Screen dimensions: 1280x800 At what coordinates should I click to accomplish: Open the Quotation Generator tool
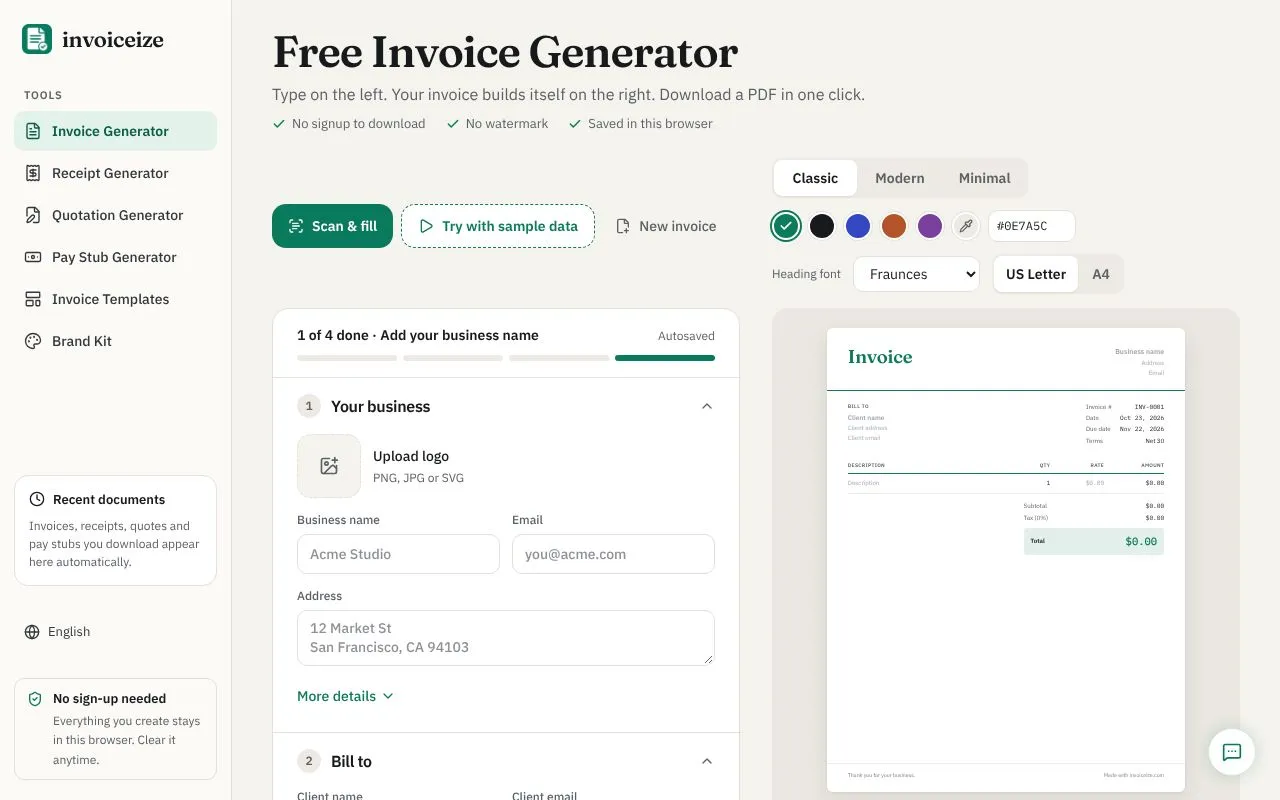(115, 215)
